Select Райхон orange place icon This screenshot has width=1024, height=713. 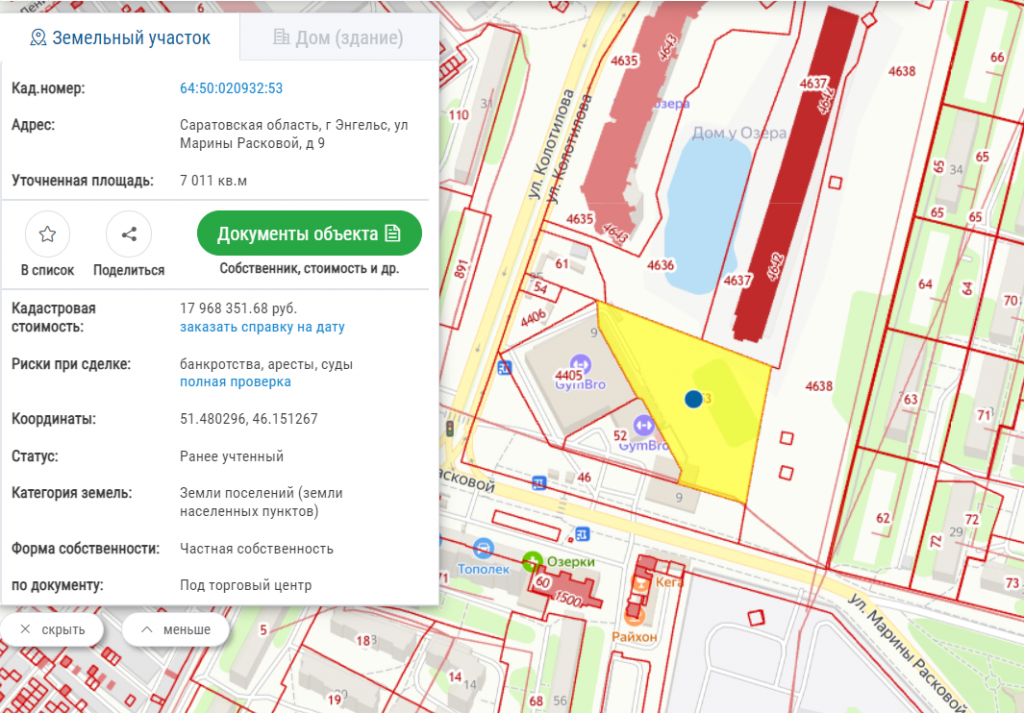pos(634,614)
